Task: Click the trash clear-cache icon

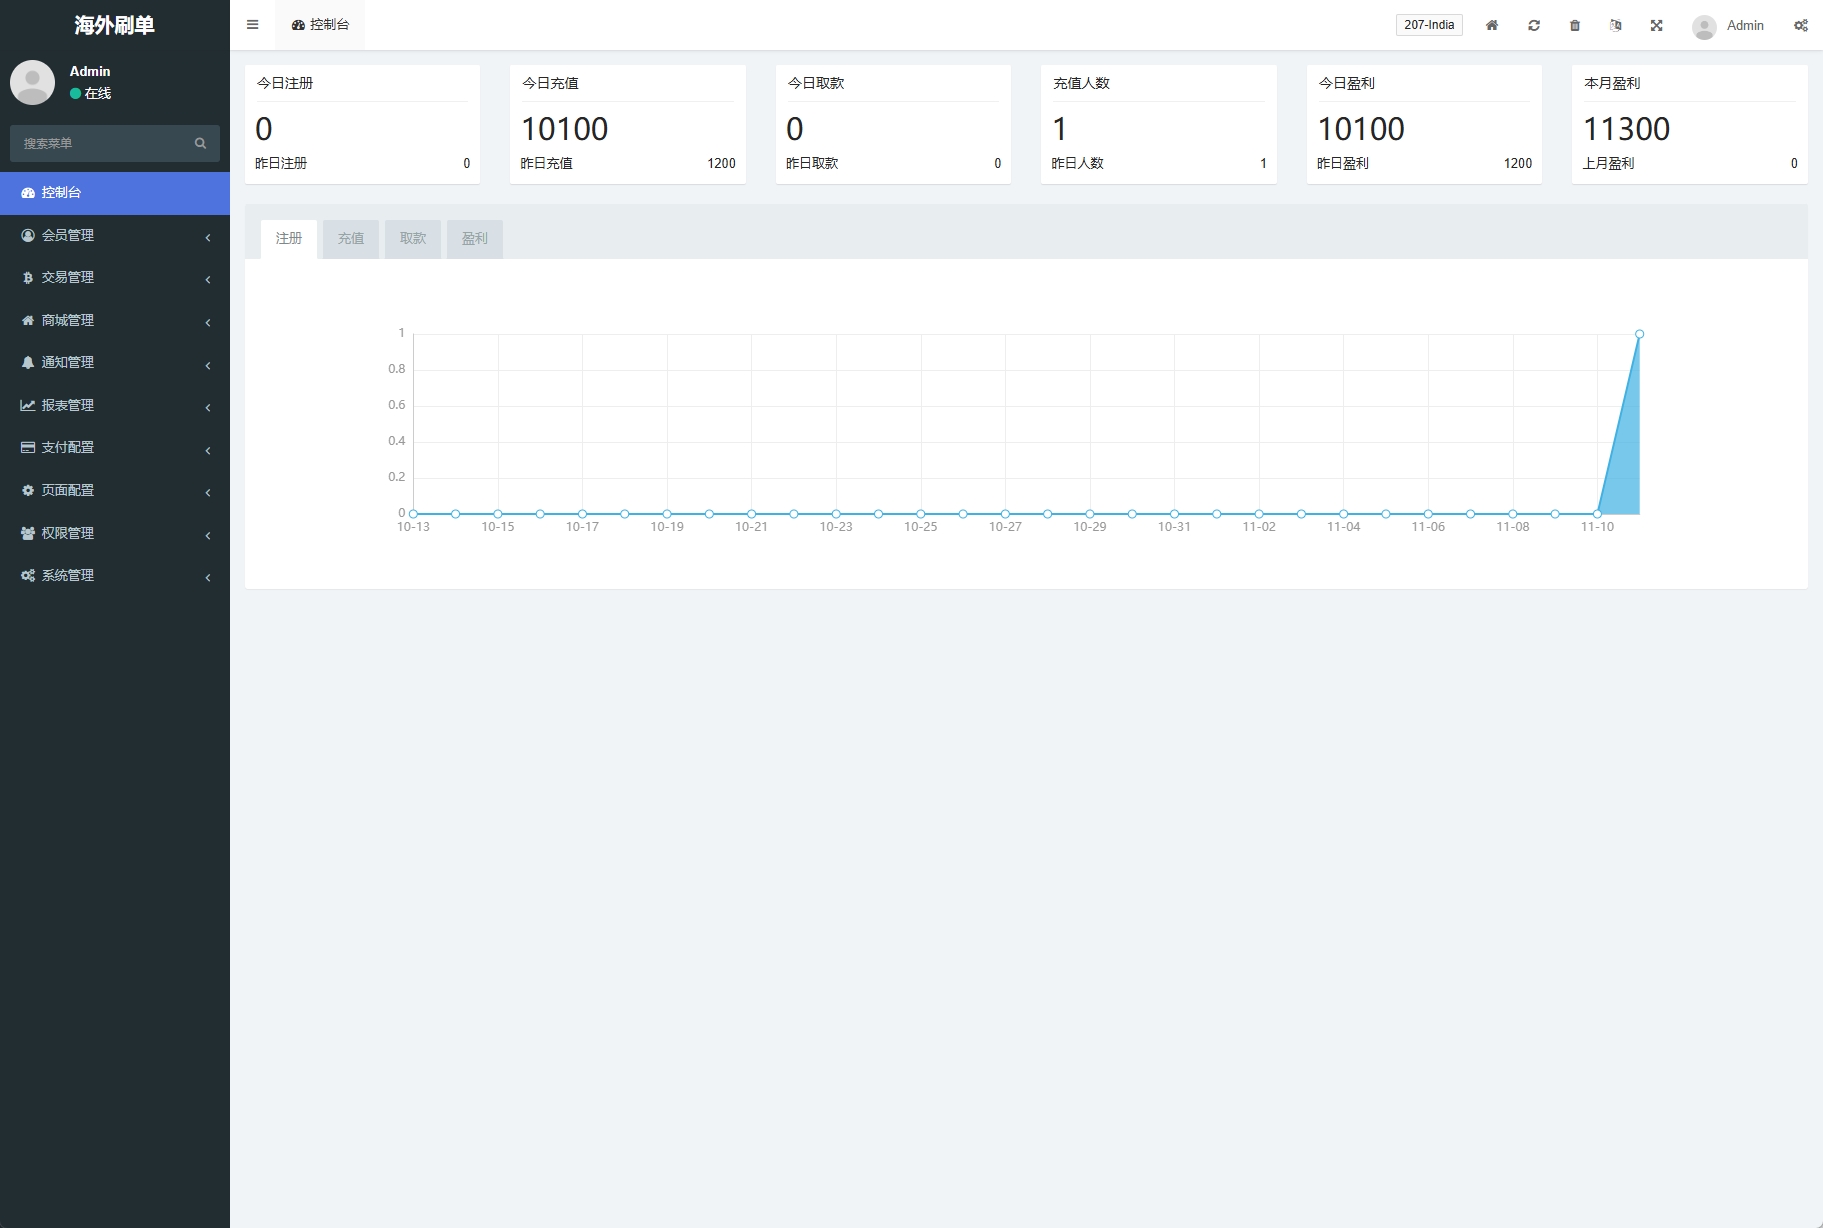Action: point(1574,25)
